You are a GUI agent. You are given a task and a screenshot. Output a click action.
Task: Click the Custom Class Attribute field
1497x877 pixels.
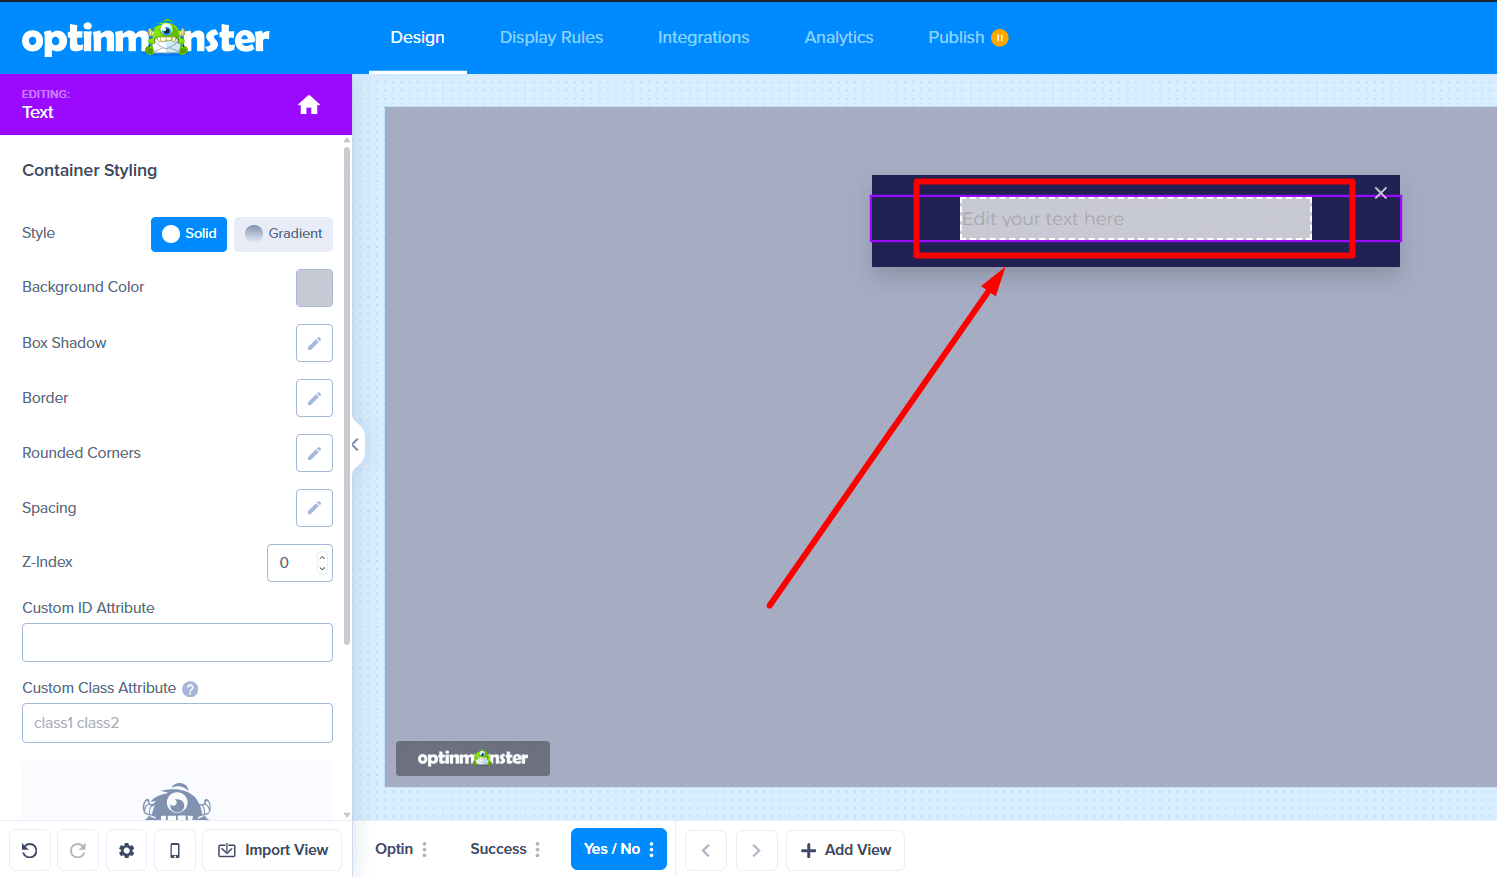click(x=177, y=723)
